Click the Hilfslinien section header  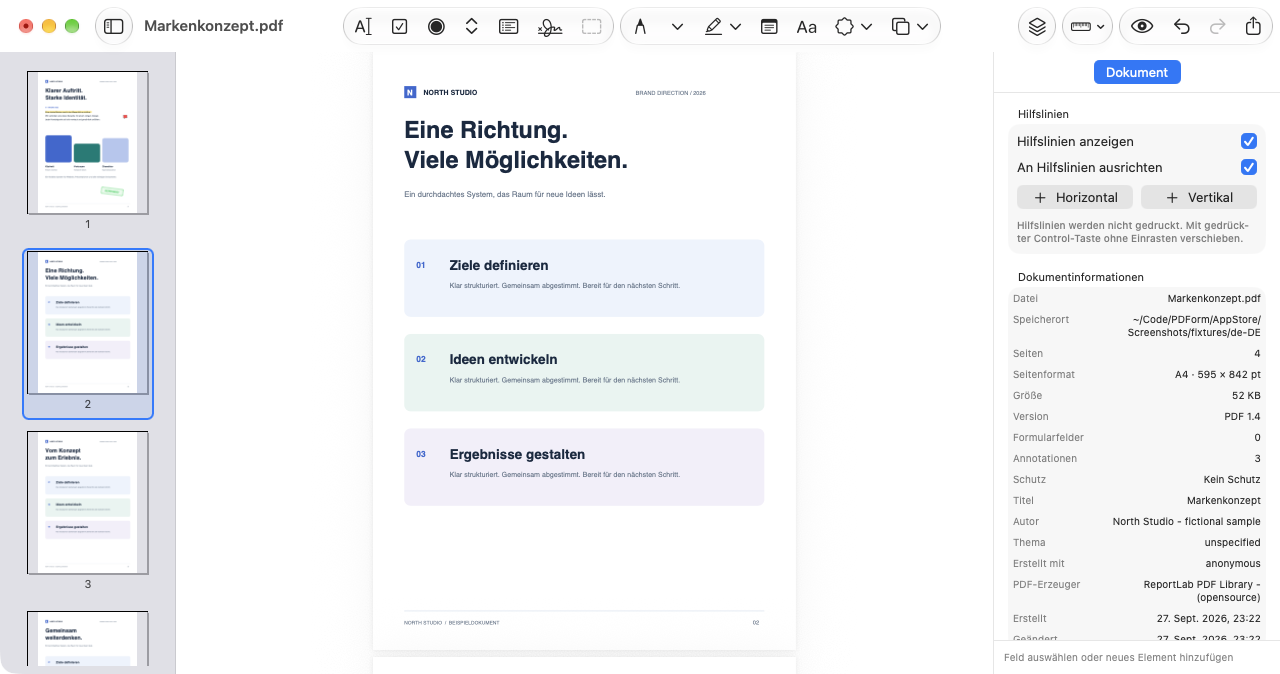point(1043,114)
